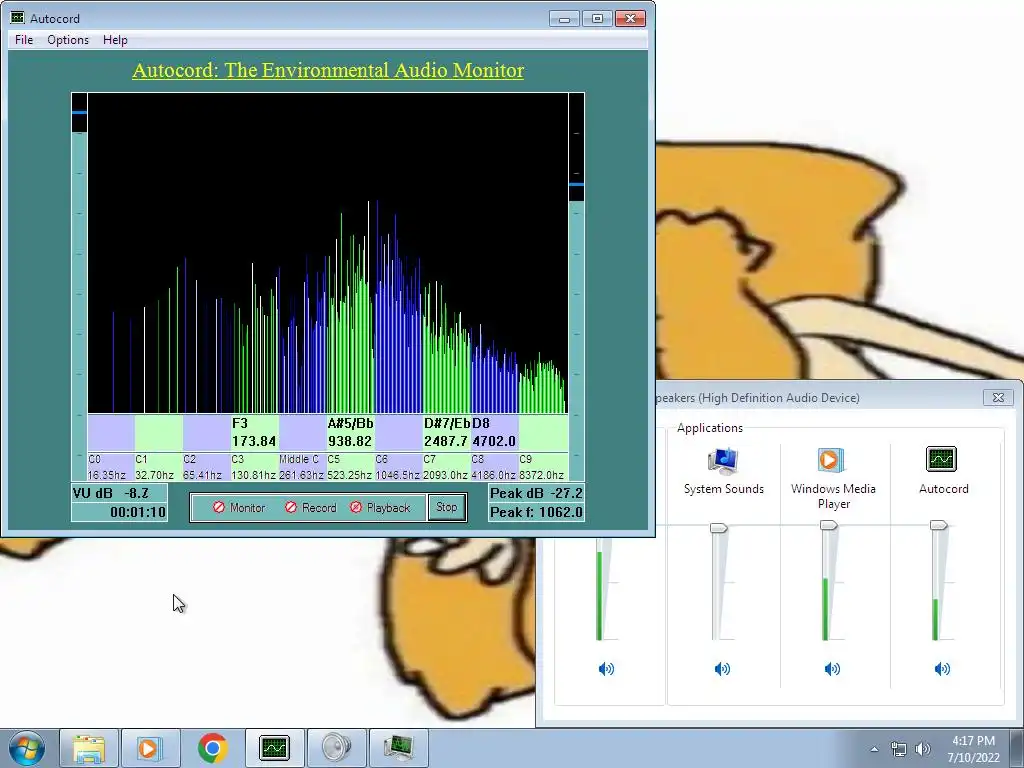The height and width of the screenshot is (768, 1024).
Task: Open the Help menu in Autocord
Action: (x=115, y=40)
